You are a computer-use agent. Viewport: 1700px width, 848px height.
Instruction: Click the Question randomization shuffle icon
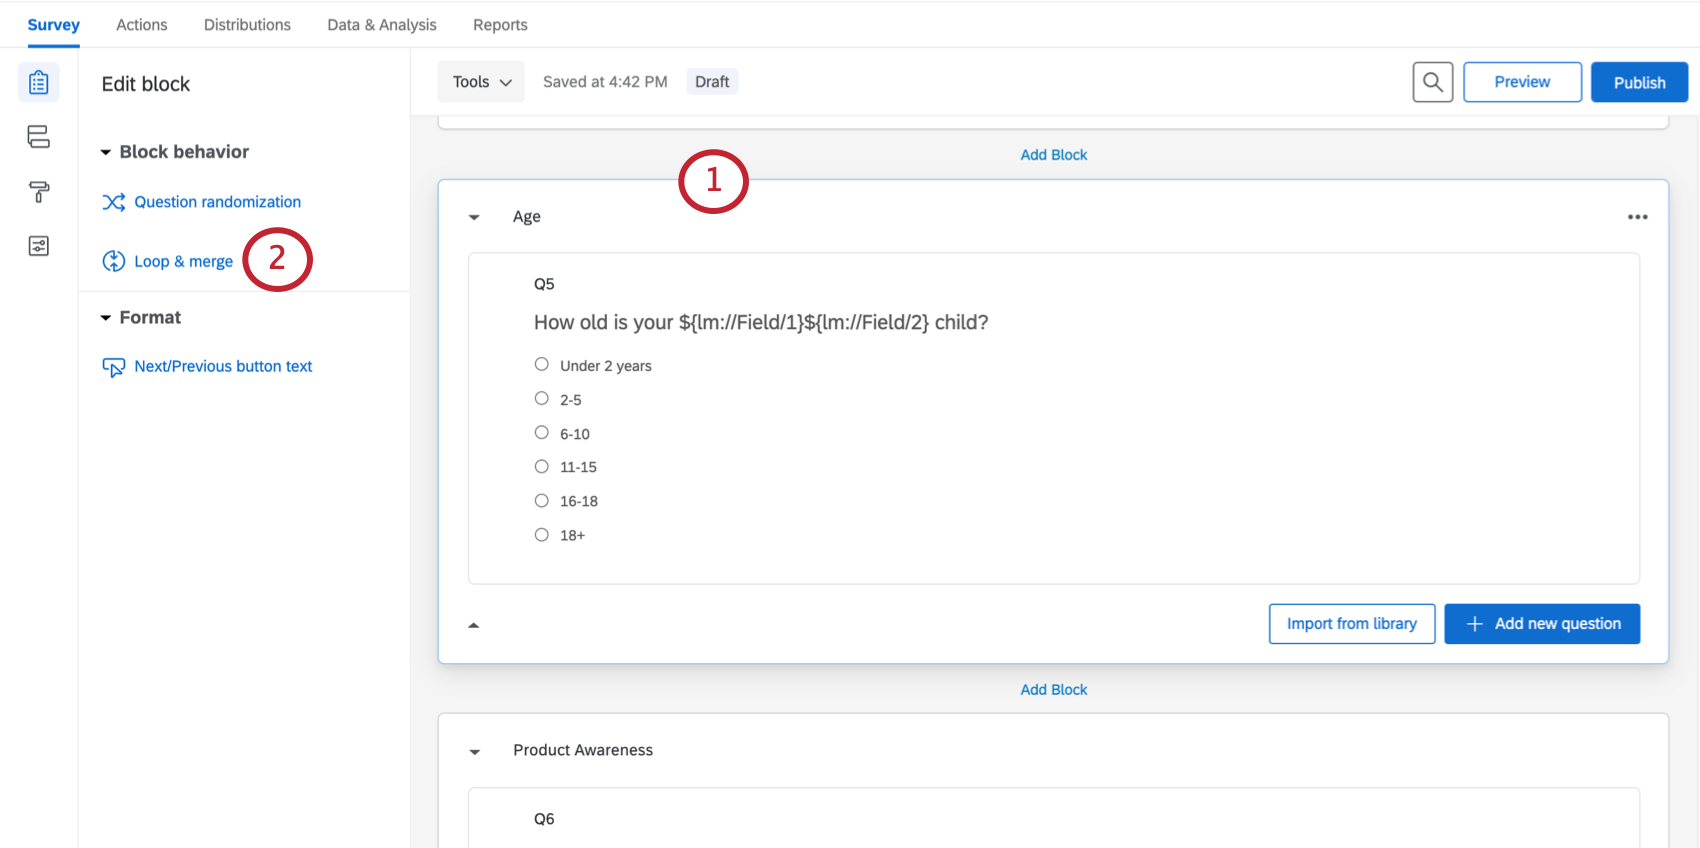(114, 202)
